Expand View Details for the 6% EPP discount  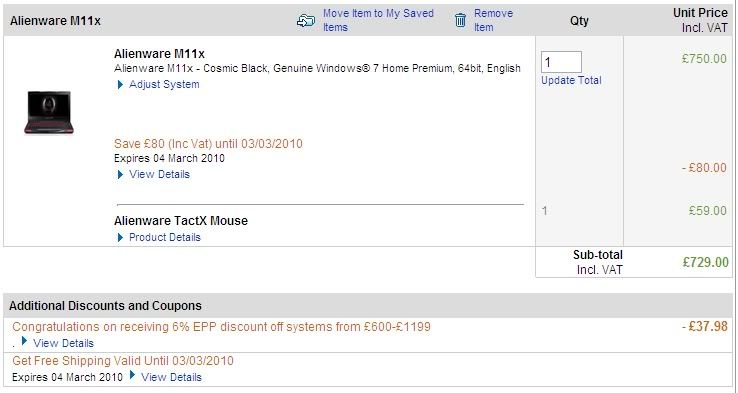click(x=64, y=343)
